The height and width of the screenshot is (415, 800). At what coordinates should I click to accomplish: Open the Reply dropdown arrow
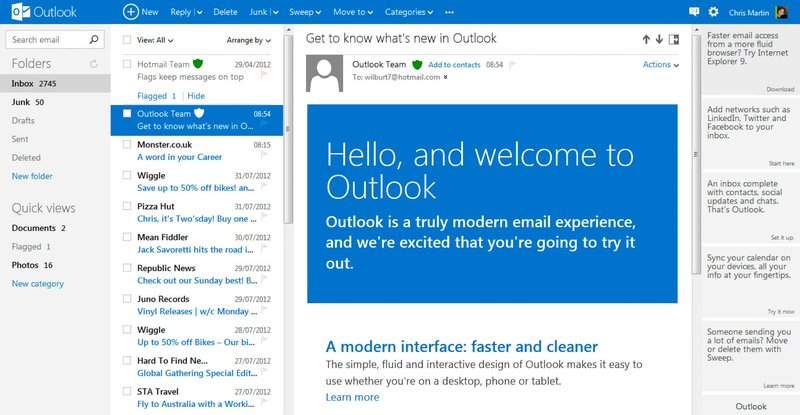199,12
